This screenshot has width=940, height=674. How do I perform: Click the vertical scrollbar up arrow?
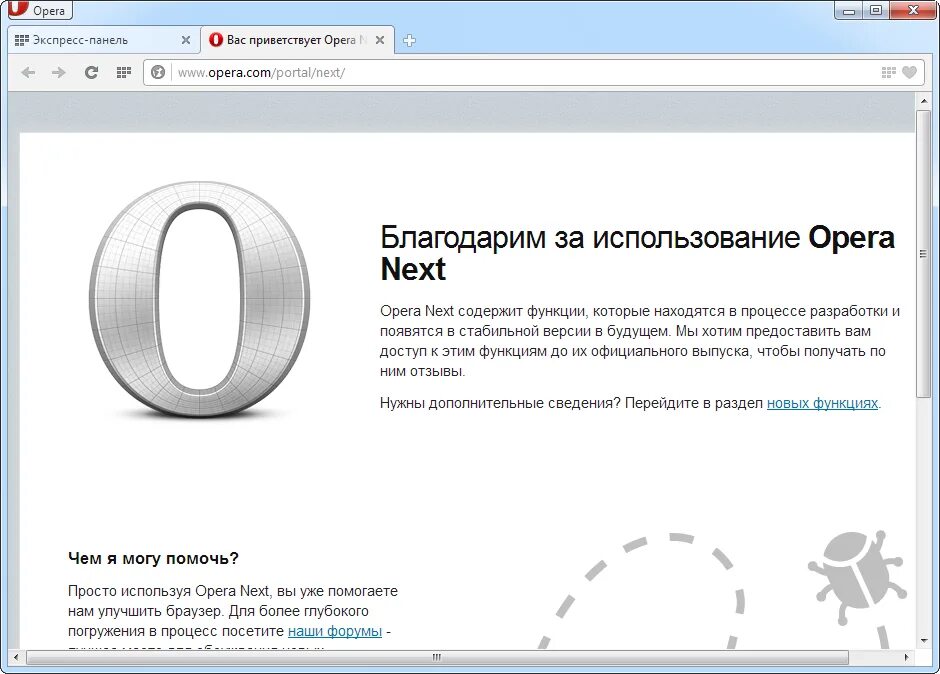tap(924, 101)
